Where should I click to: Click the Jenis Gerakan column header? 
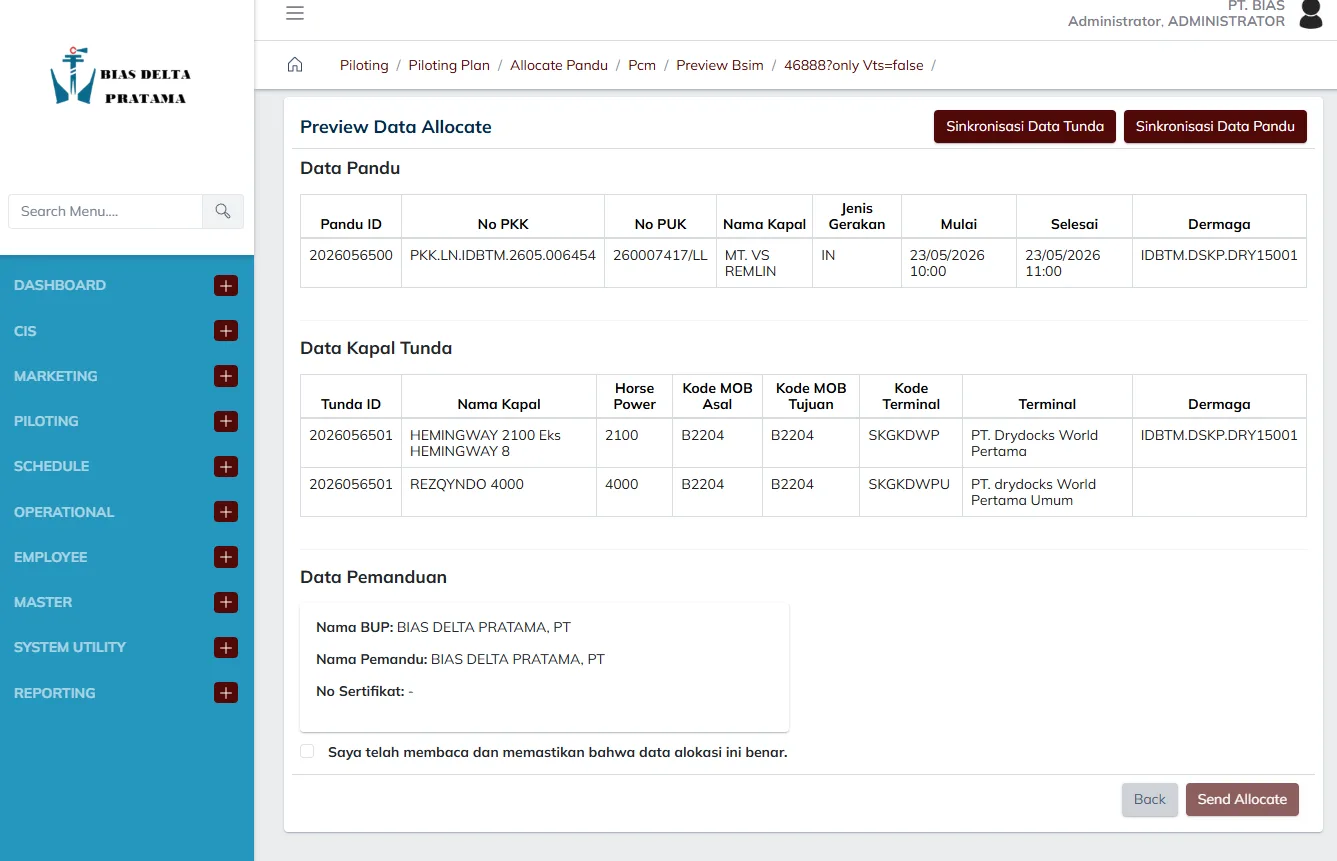coord(857,216)
